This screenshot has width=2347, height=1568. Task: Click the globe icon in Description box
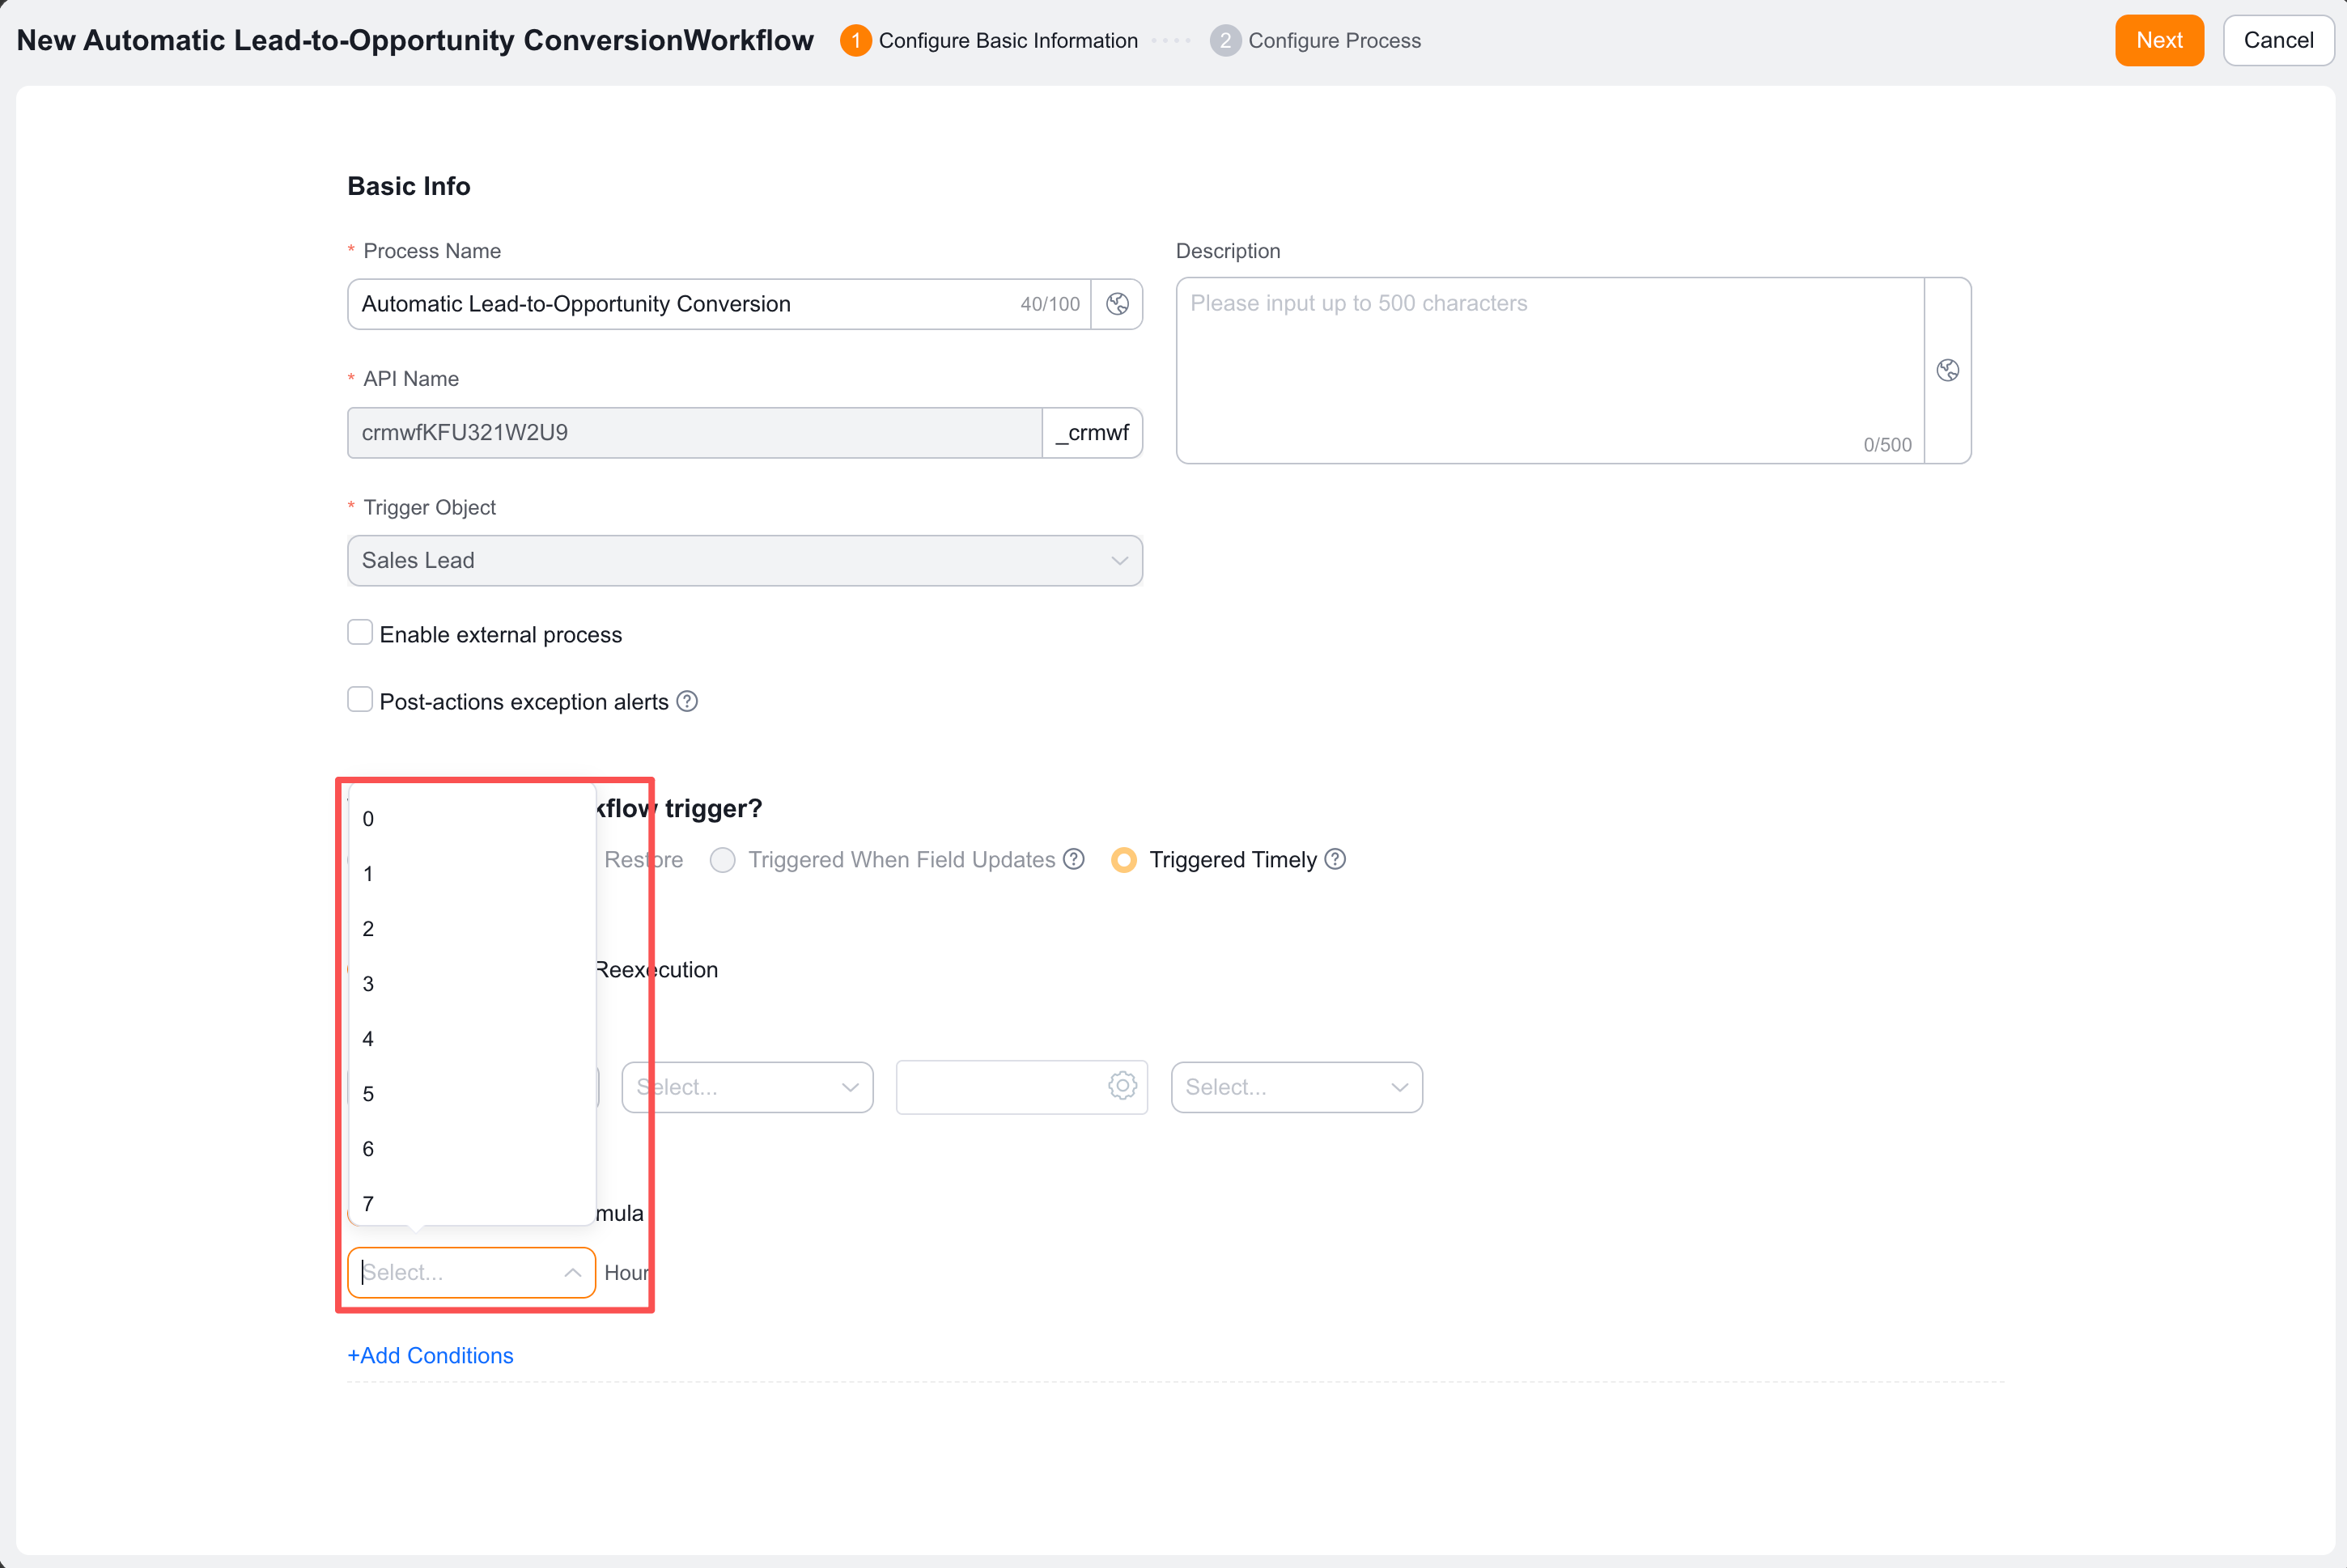[1947, 371]
